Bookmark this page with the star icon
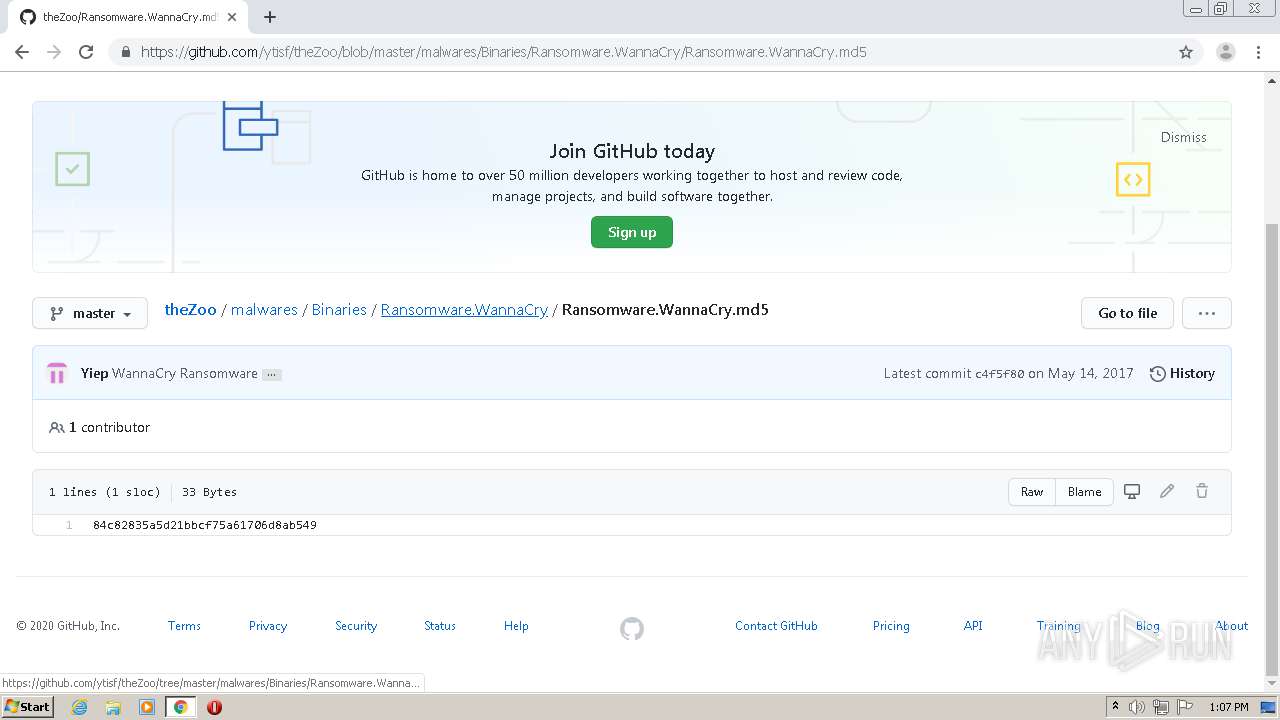This screenshot has height=720, width=1280. pyautogui.click(x=1186, y=52)
